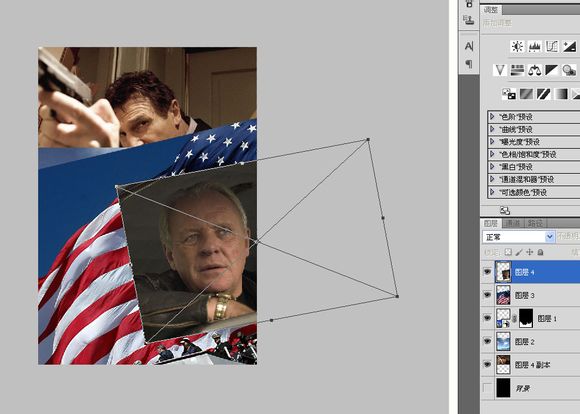Switch to the 路径 tab
Image resolution: width=580 pixels, height=414 pixels.
click(x=535, y=223)
